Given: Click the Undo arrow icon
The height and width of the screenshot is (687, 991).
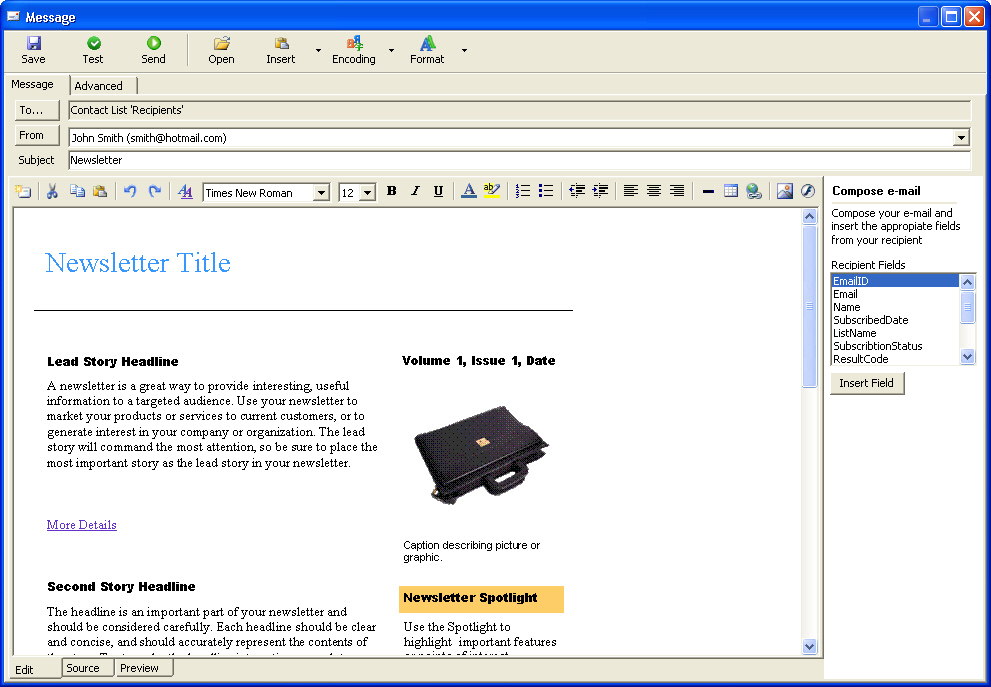Looking at the screenshot, I should click(x=130, y=191).
